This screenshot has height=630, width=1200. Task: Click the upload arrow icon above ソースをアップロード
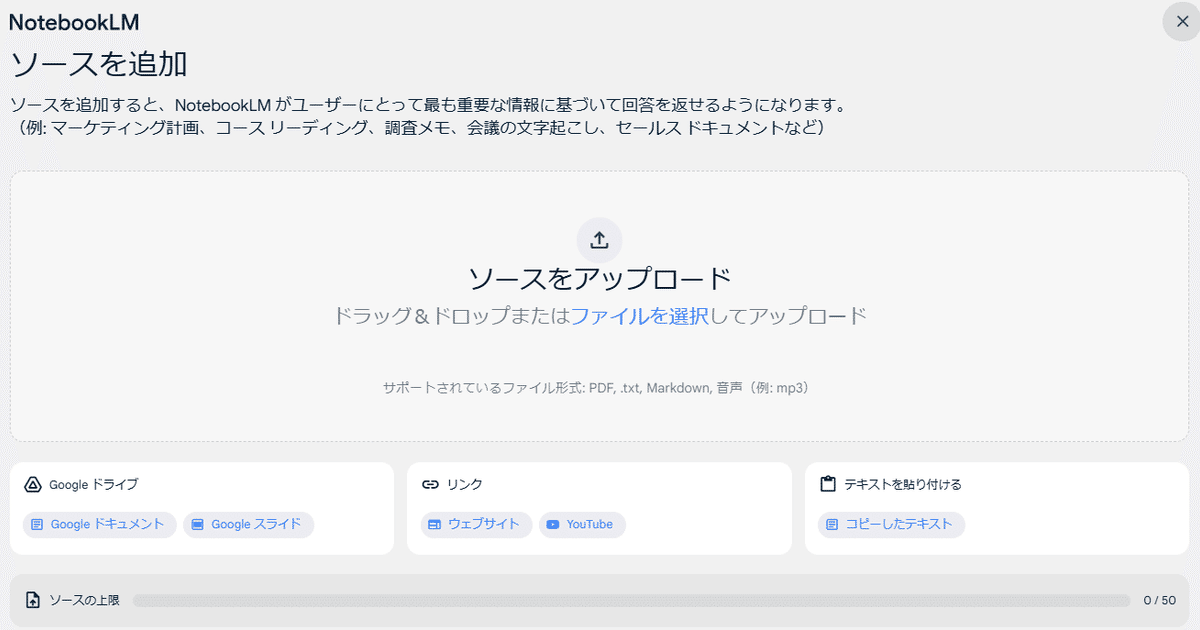pyautogui.click(x=599, y=239)
